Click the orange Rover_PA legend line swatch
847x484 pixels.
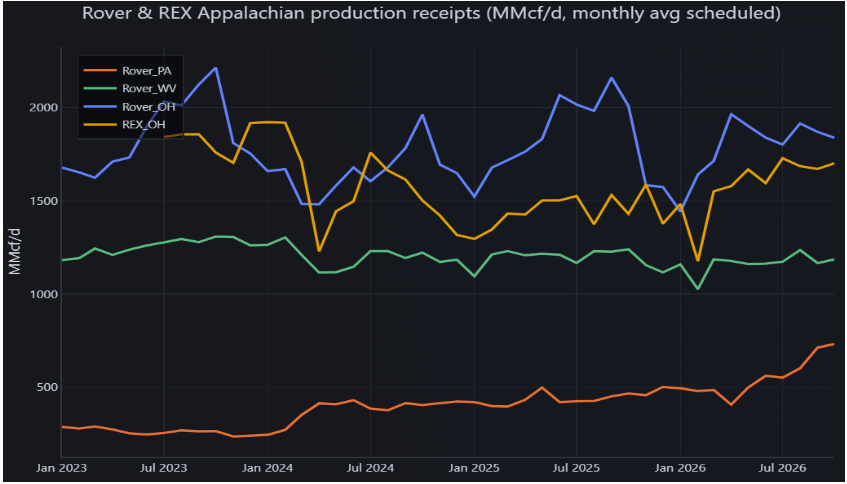pos(100,70)
